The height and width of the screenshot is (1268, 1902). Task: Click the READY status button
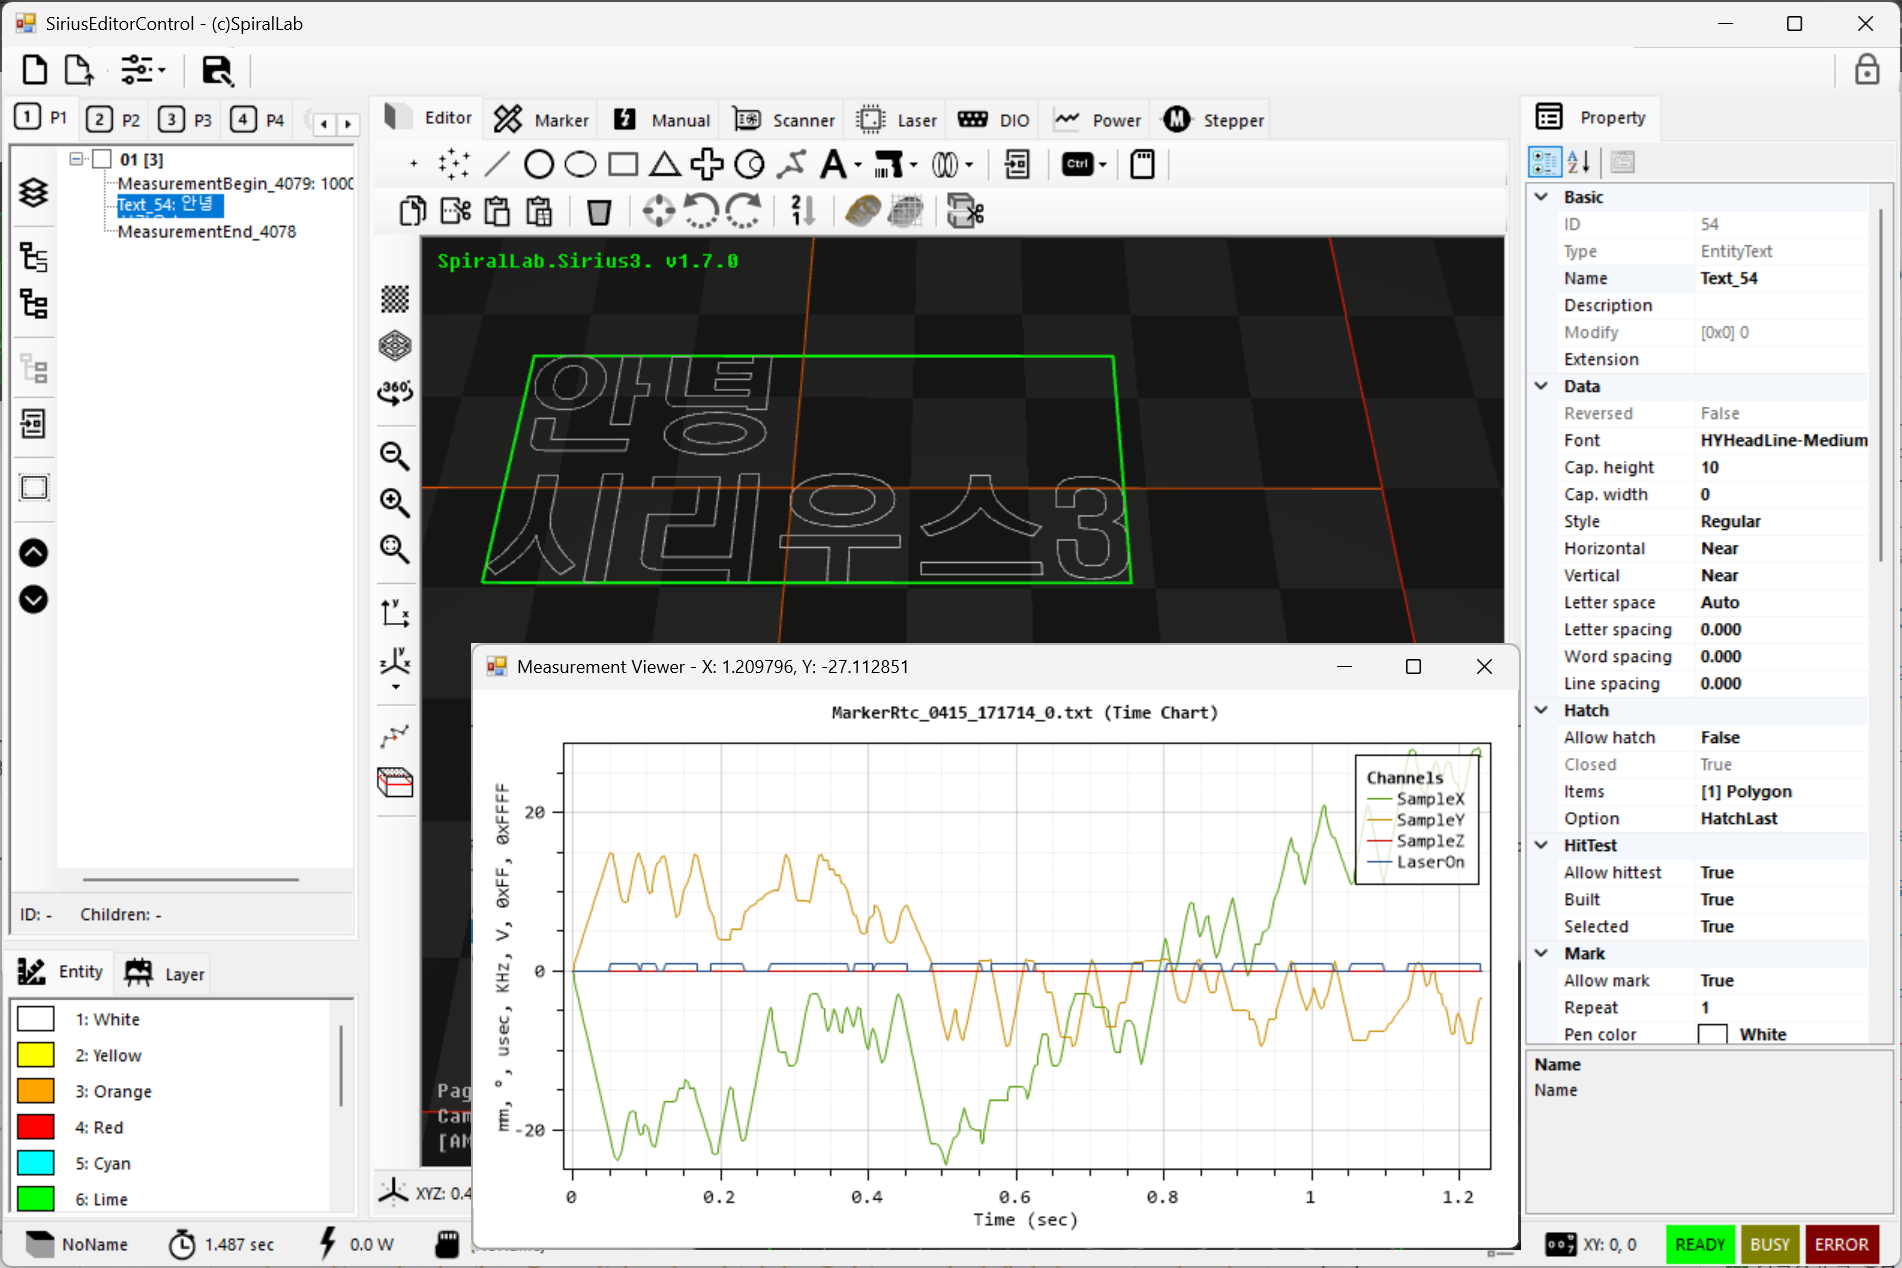pos(1699,1244)
